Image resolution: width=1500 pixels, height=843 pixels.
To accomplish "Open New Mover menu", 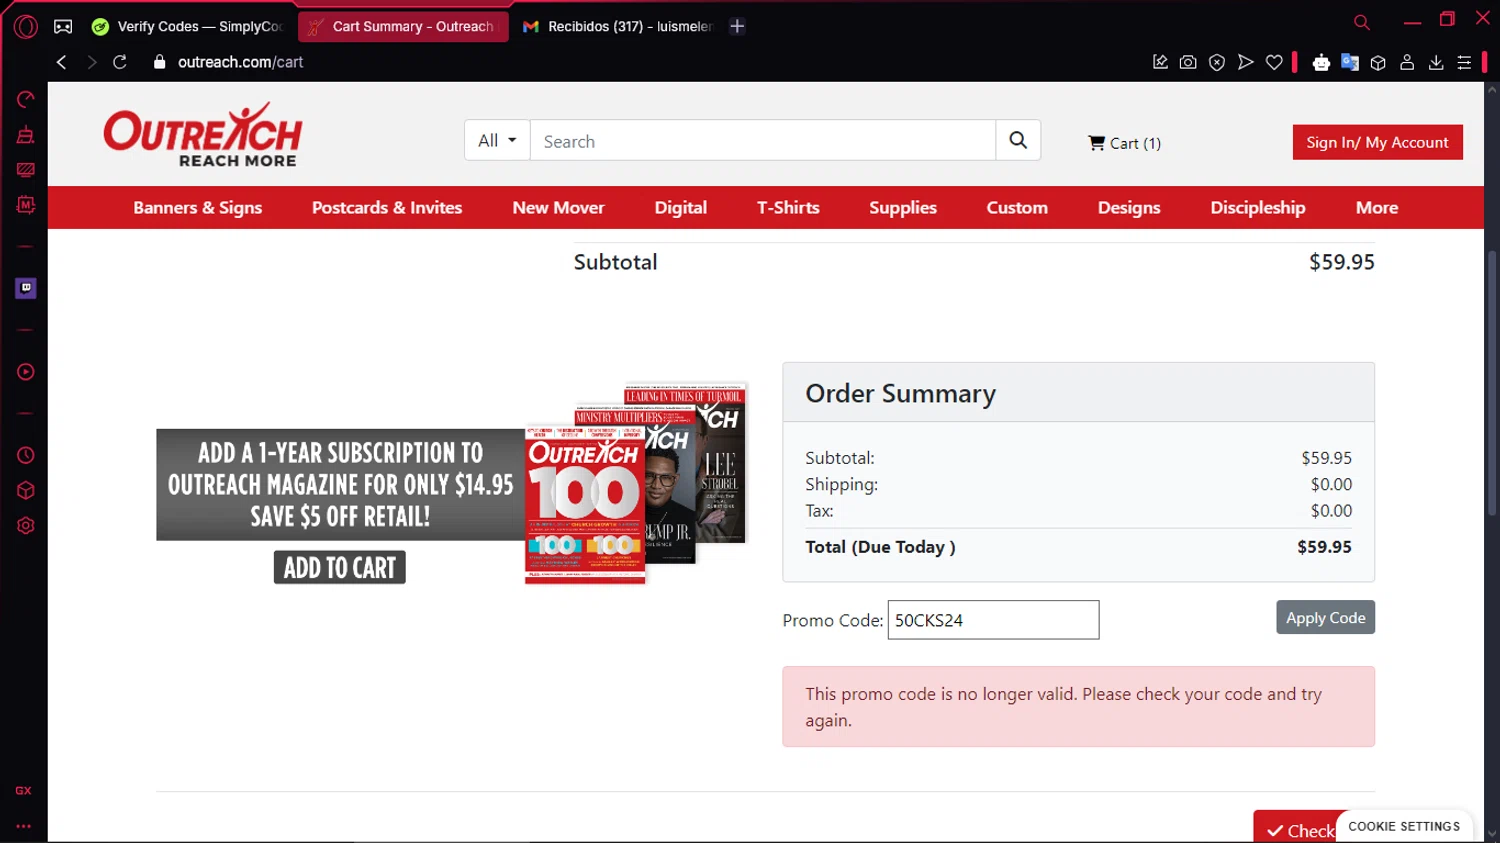I will (558, 208).
